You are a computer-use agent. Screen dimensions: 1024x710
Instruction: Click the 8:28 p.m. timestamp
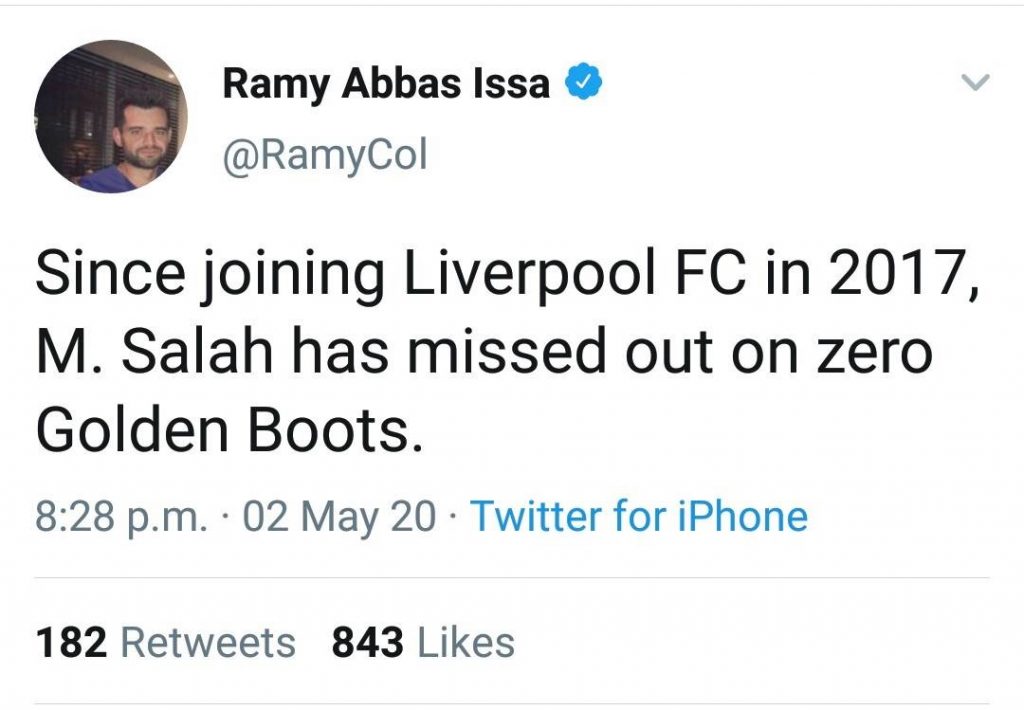pos(123,517)
